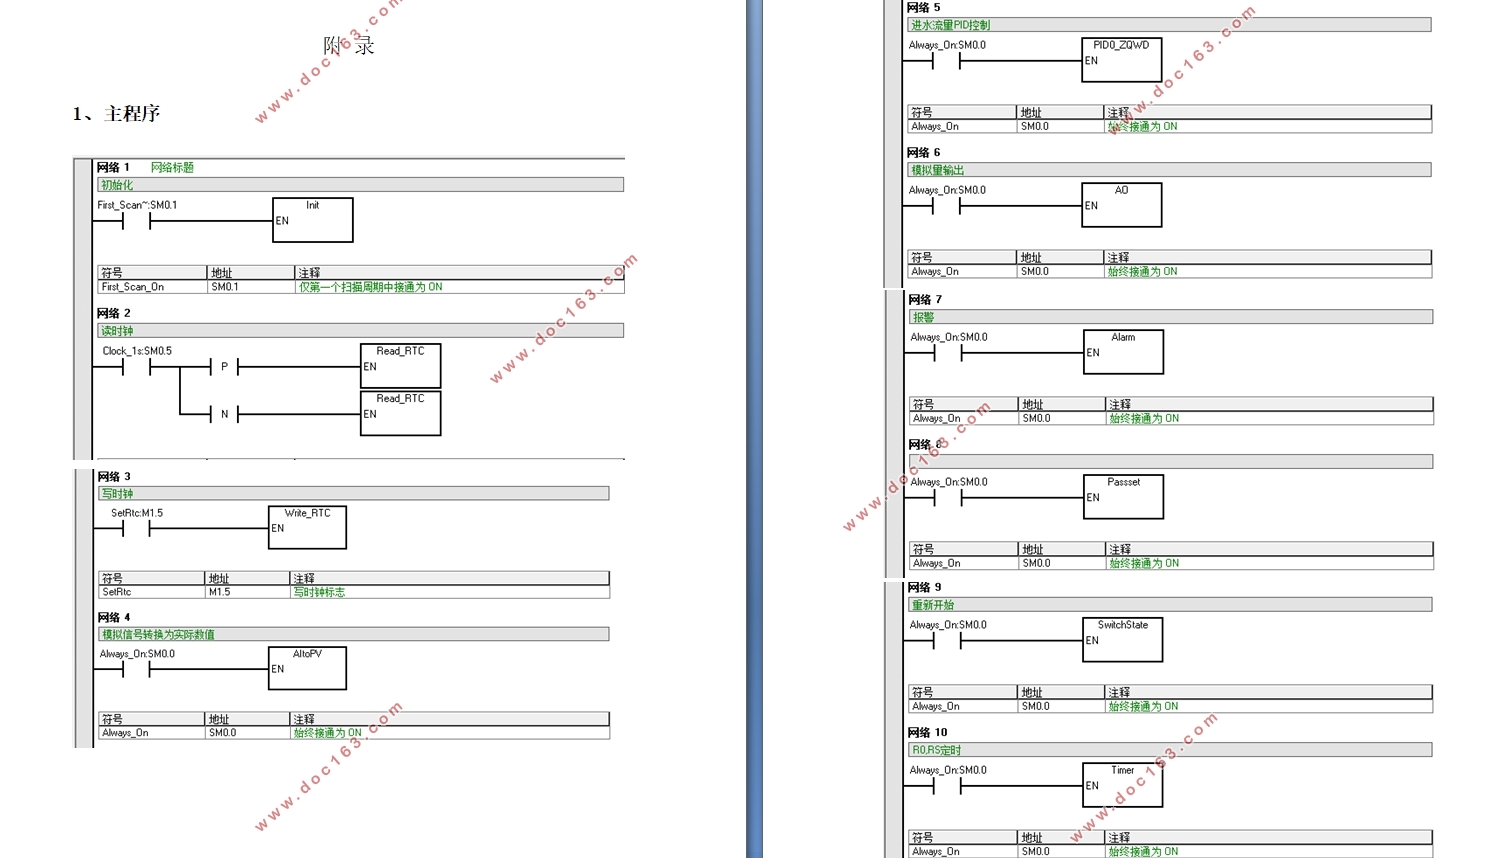Click the 报警 comment bar
This screenshot has height=858, width=1507.
(1171, 317)
